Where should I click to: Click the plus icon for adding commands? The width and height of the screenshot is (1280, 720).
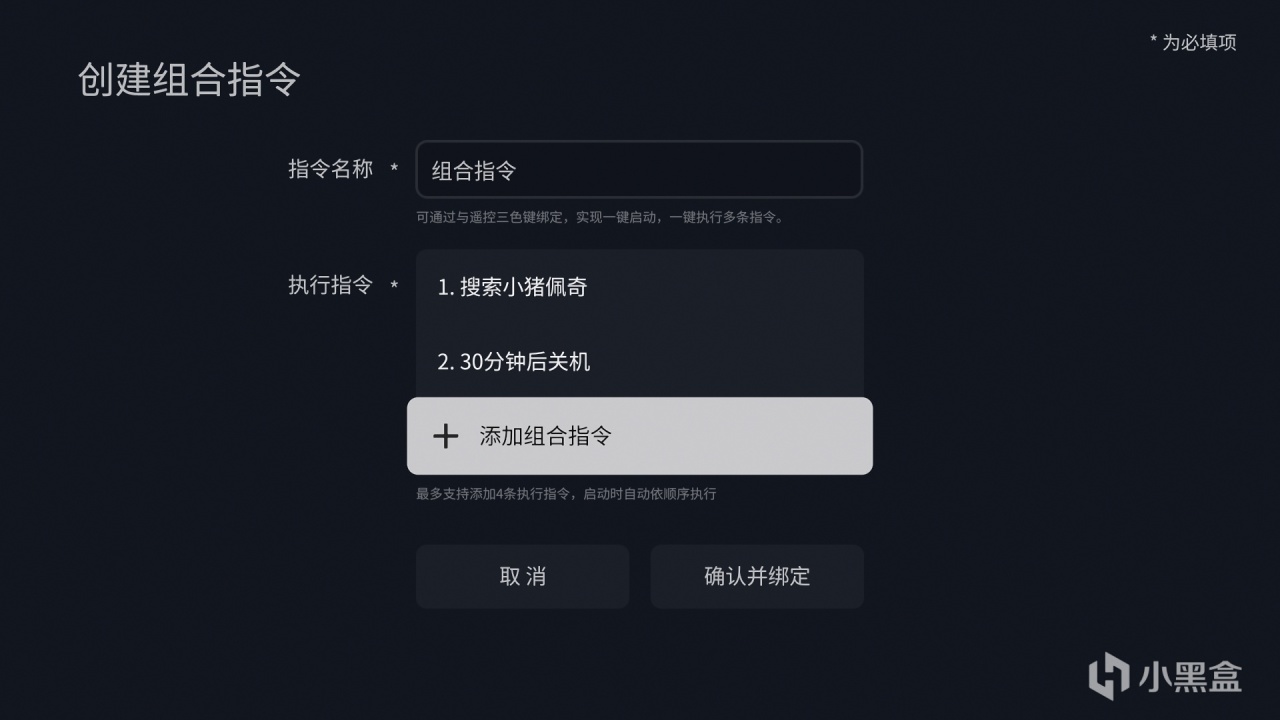[445, 436]
